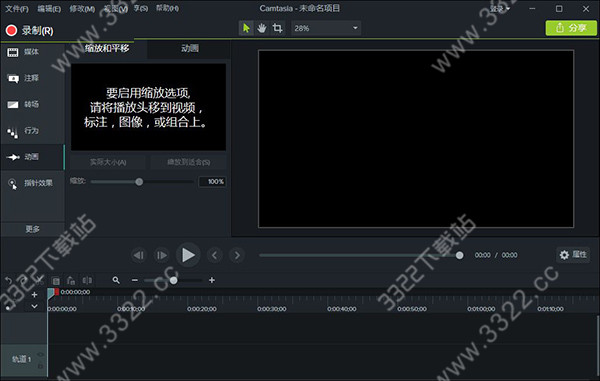Select the 轨道 1 track header
Screen dimensions: 600x381
tap(23, 360)
